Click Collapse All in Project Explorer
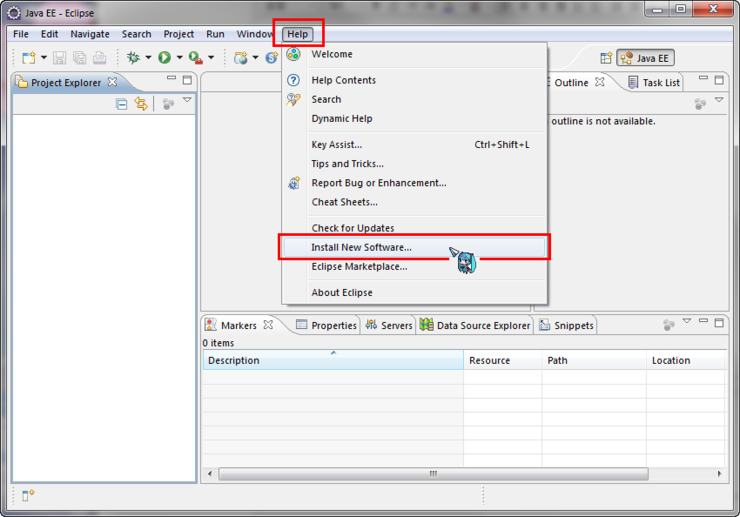740x517 pixels. (121, 104)
